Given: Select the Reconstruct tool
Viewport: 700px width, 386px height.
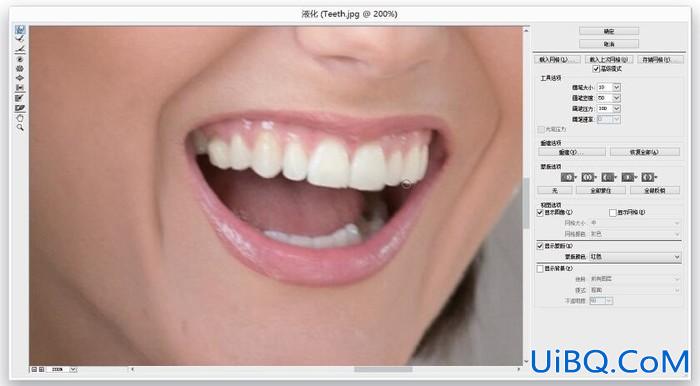Looking at the screenshot, I should click(20, 40).
